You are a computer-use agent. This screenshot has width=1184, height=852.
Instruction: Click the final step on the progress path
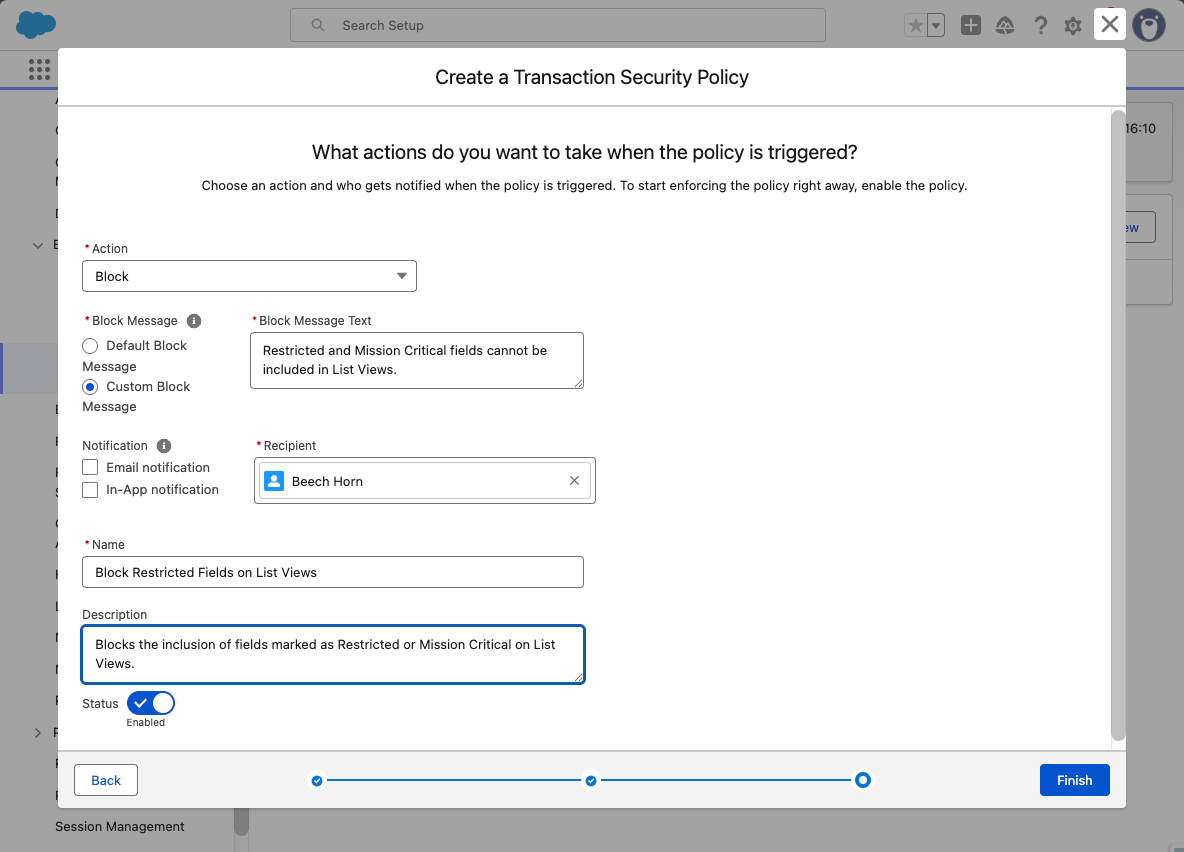pyautogui.click(x=862, y=780)
